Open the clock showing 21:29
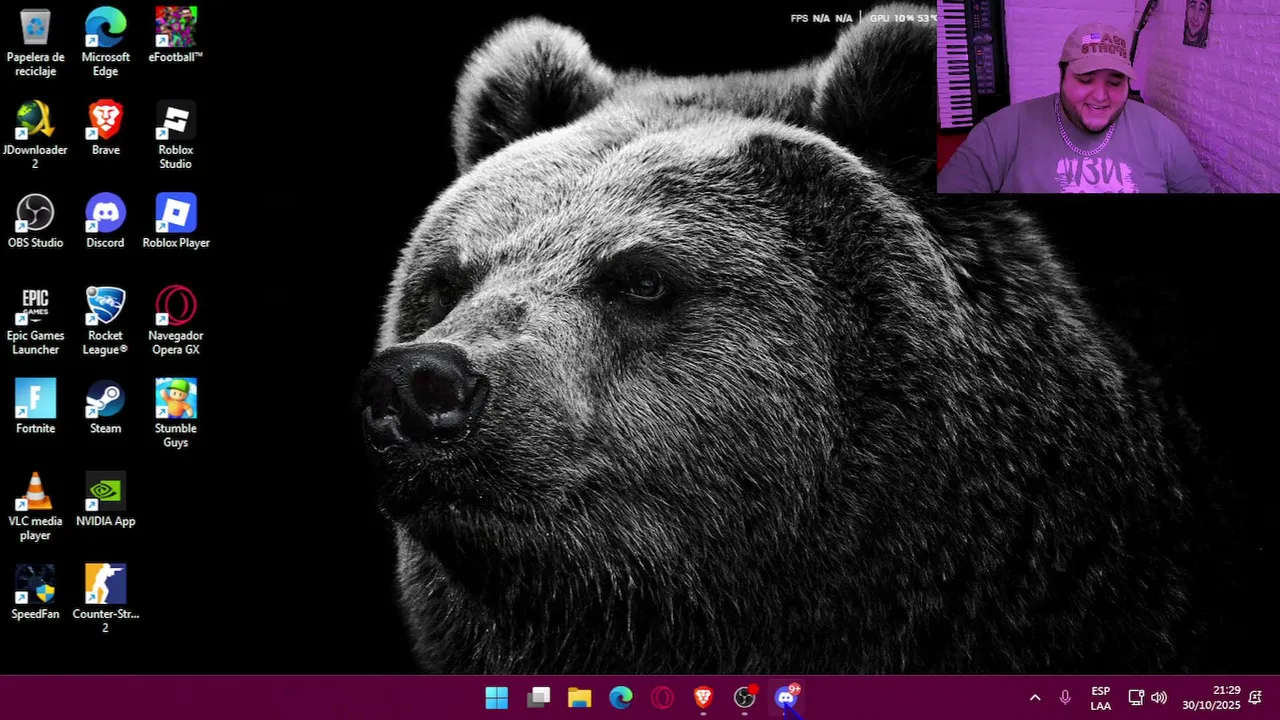This screenshot has width=1280, height=720. tap(1211, 698)
